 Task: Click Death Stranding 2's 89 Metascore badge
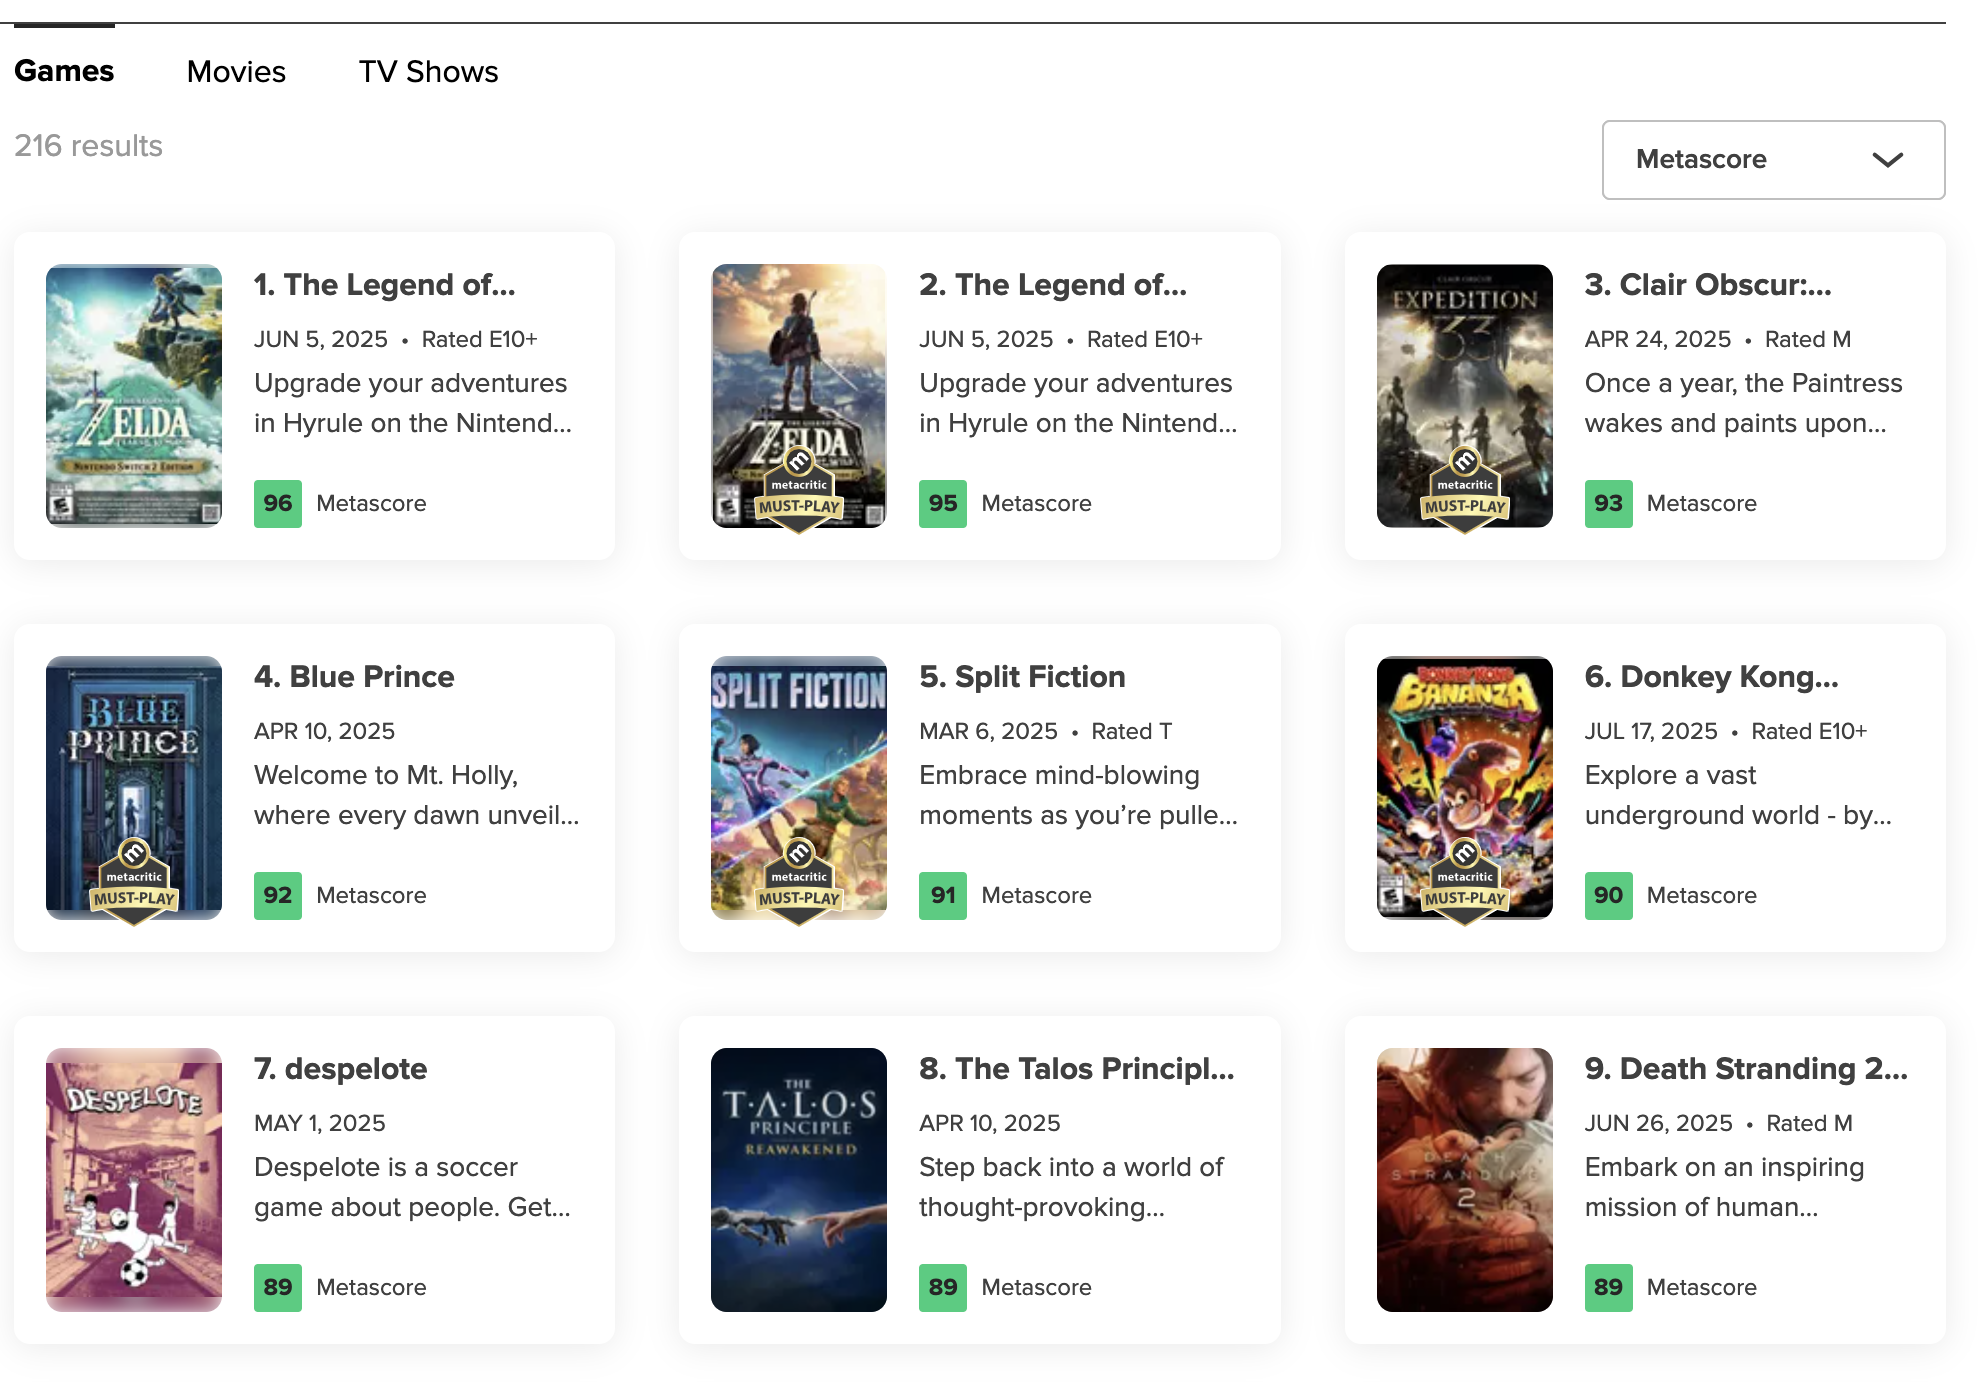pyautogui.click(x=1608, y=1287)
